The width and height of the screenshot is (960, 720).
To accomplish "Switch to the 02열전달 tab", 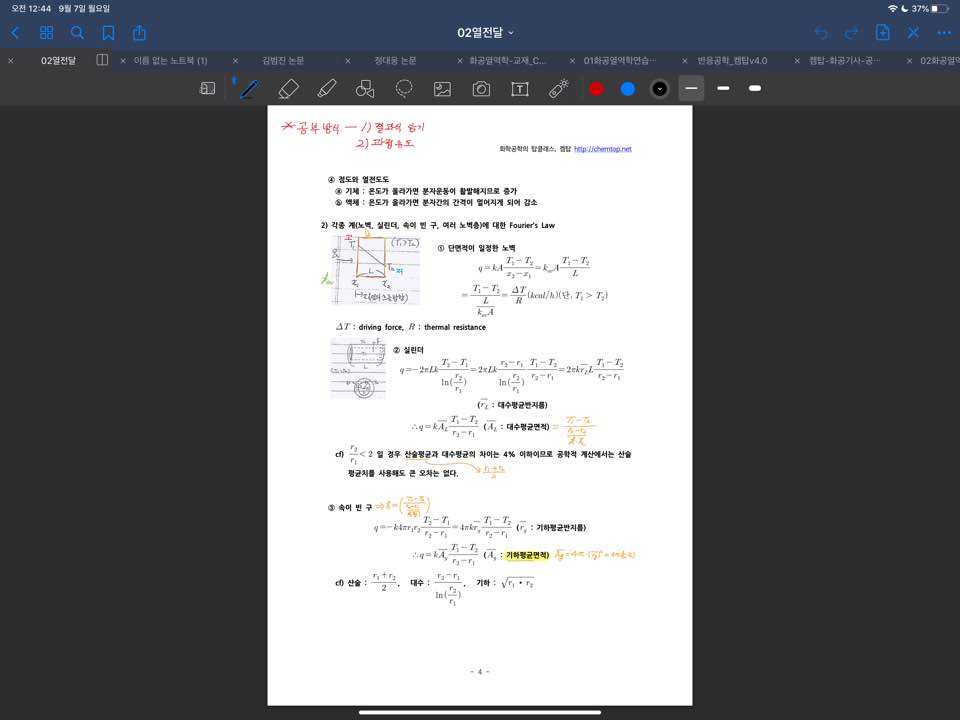I will tap(58, 61).
